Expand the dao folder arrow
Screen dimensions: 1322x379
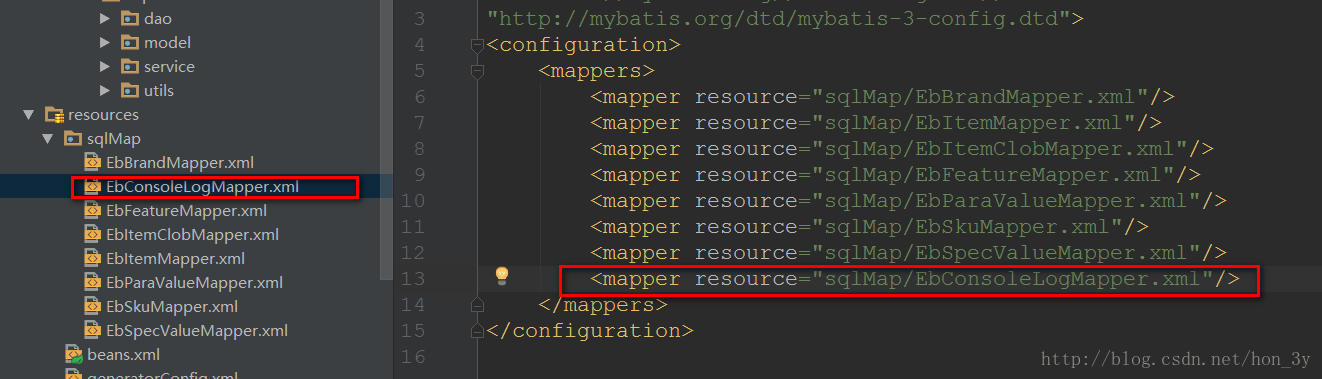click(105, 18)
